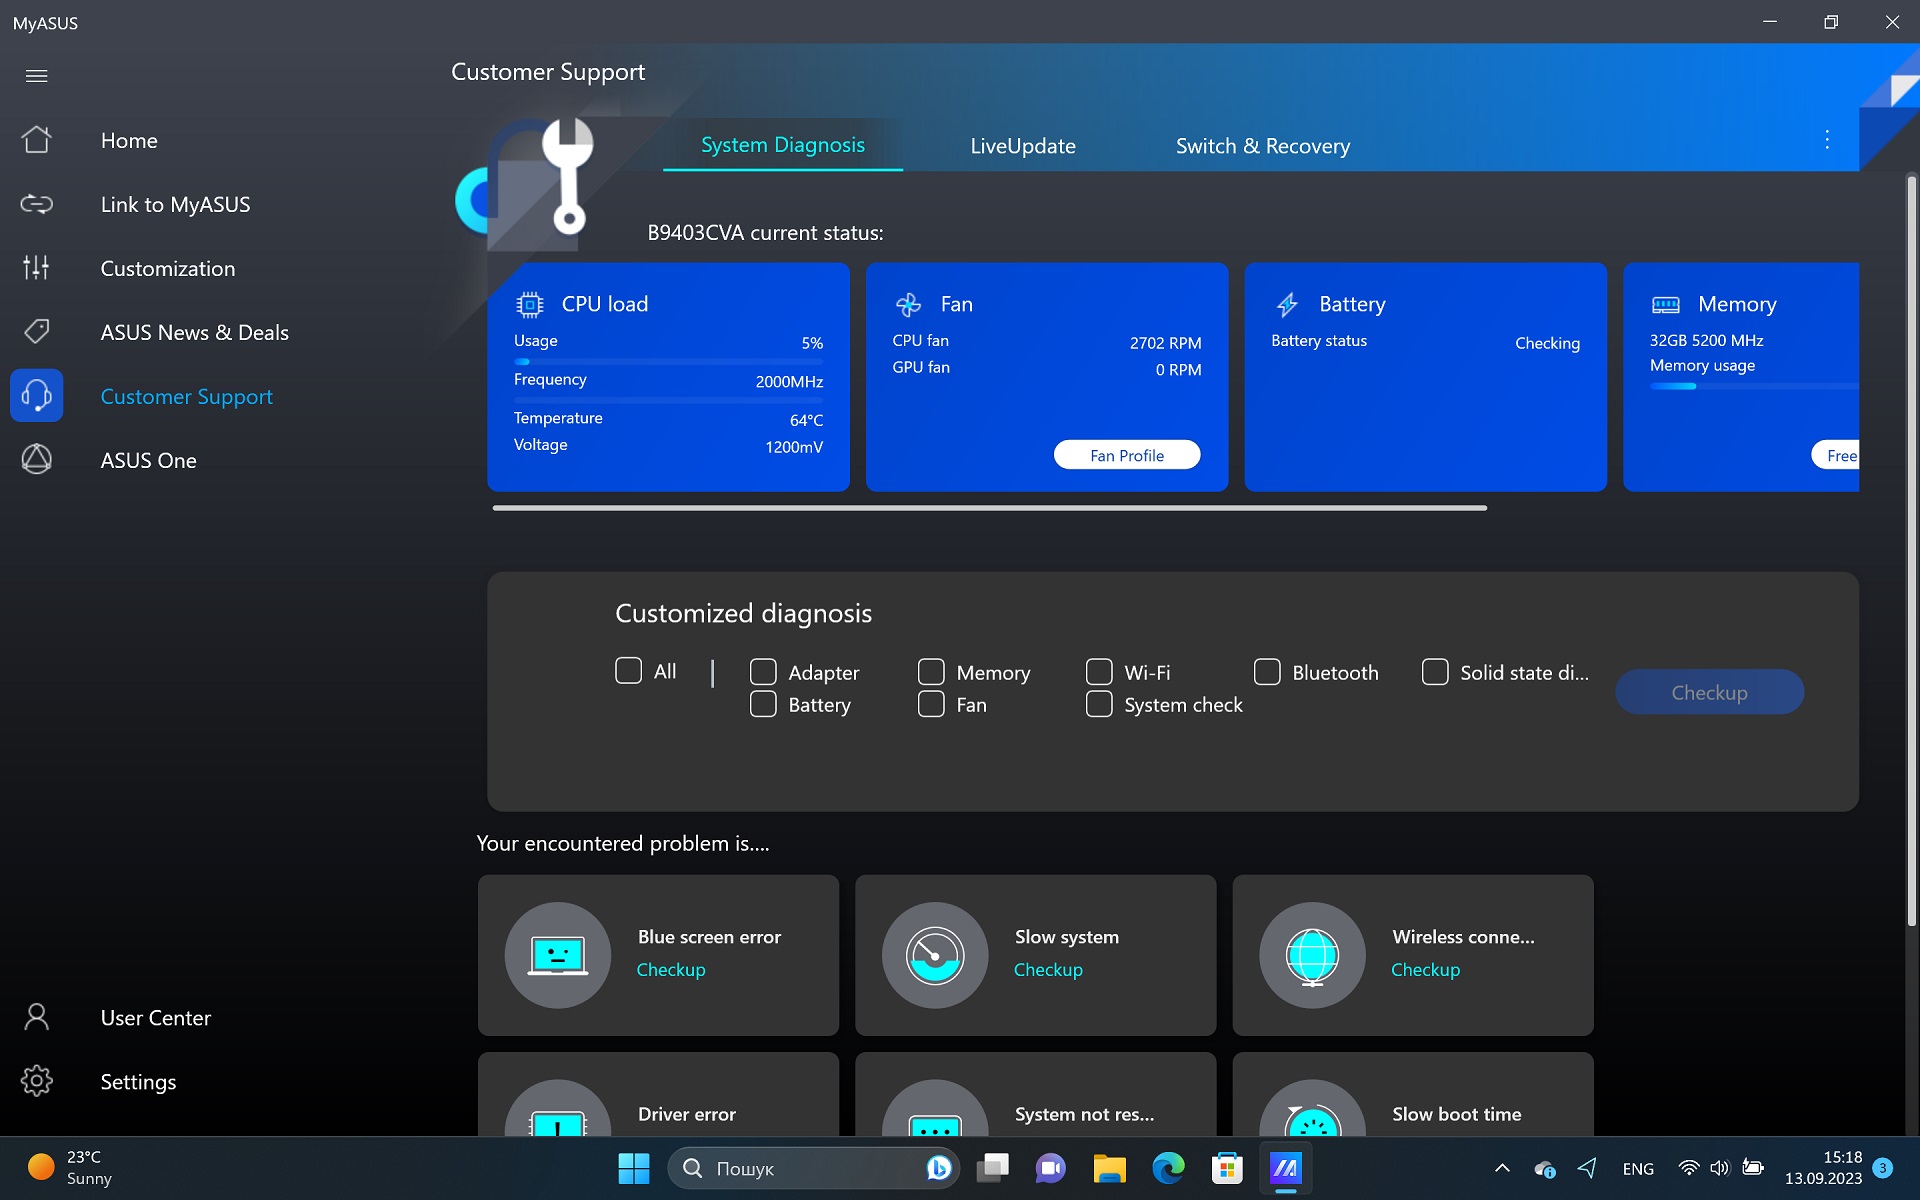
Task: Switch the ENG input language indicator
Action: [x=1638, y=1168]
